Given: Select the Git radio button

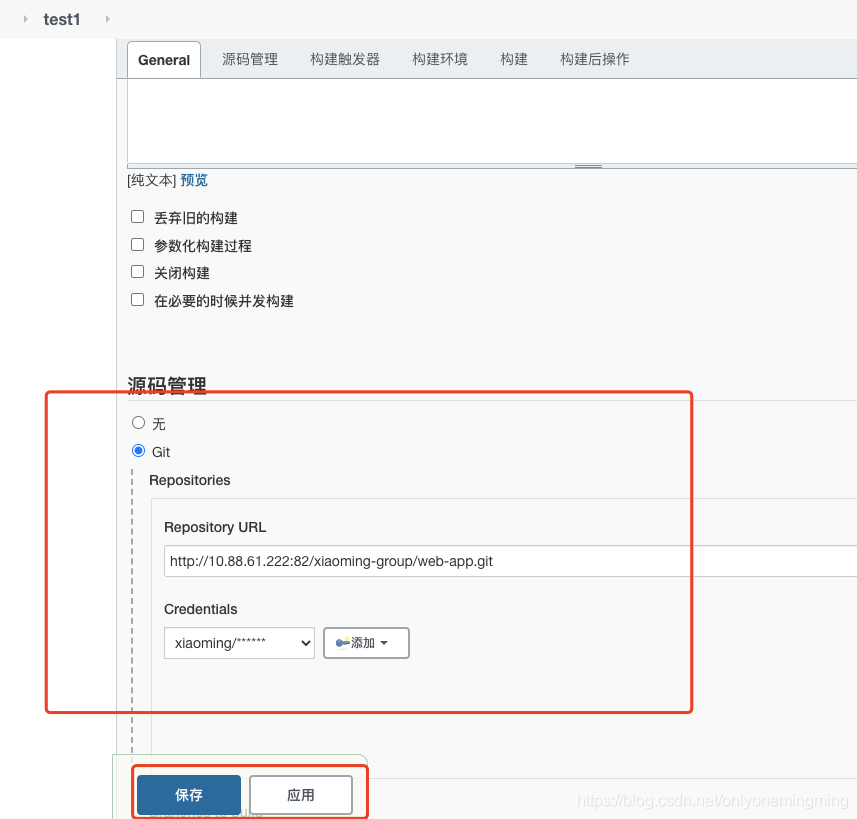Looking at the screenshot, I should pyautogui.click(x=138, y=451).
